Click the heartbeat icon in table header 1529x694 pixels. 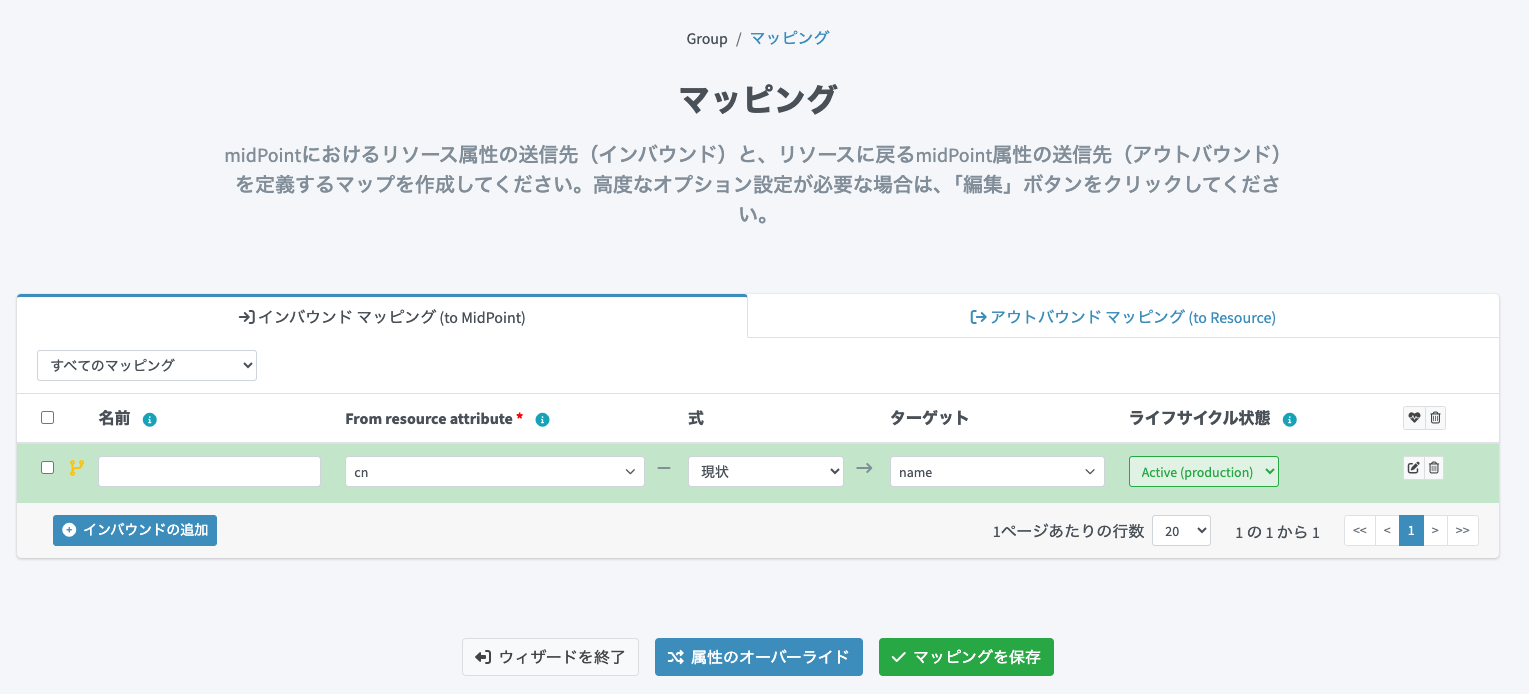[1414, 418]
